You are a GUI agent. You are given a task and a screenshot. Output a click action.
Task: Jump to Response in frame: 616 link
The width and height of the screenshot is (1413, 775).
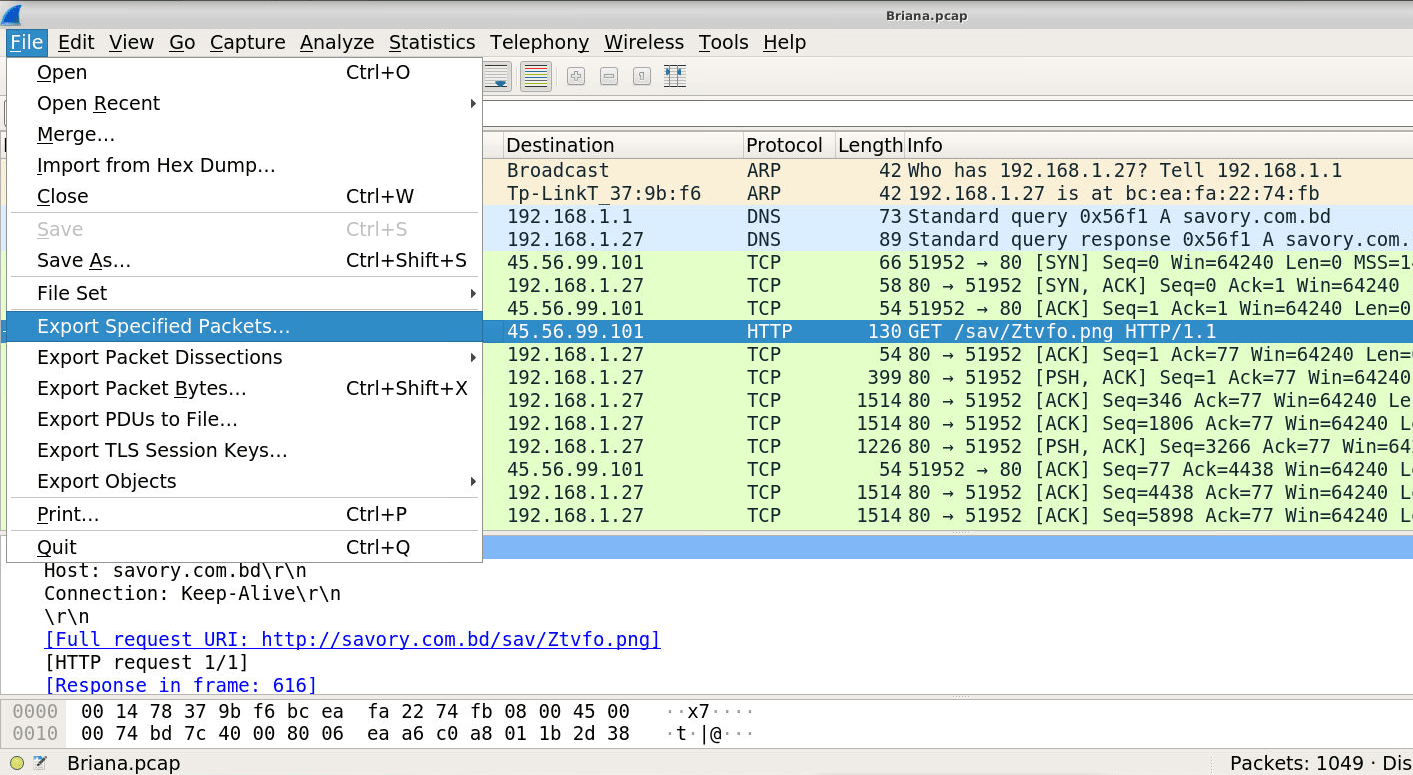click(181, 685)
